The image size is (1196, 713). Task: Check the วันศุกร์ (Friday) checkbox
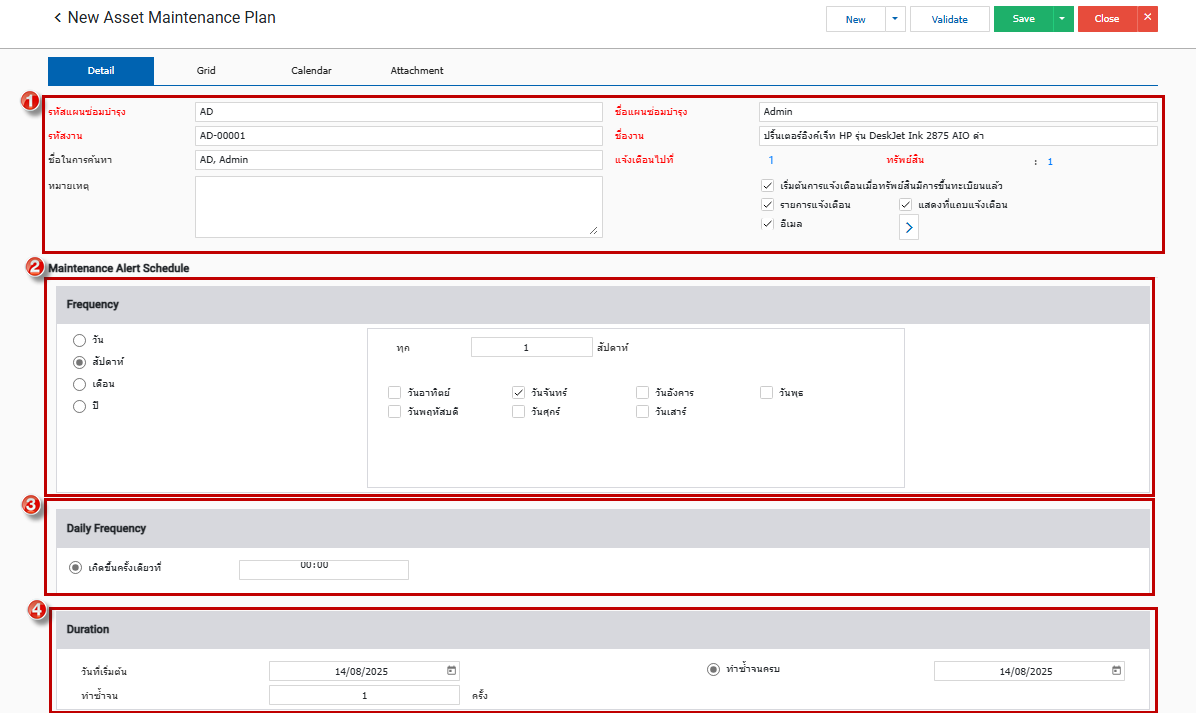pos(519,411)
